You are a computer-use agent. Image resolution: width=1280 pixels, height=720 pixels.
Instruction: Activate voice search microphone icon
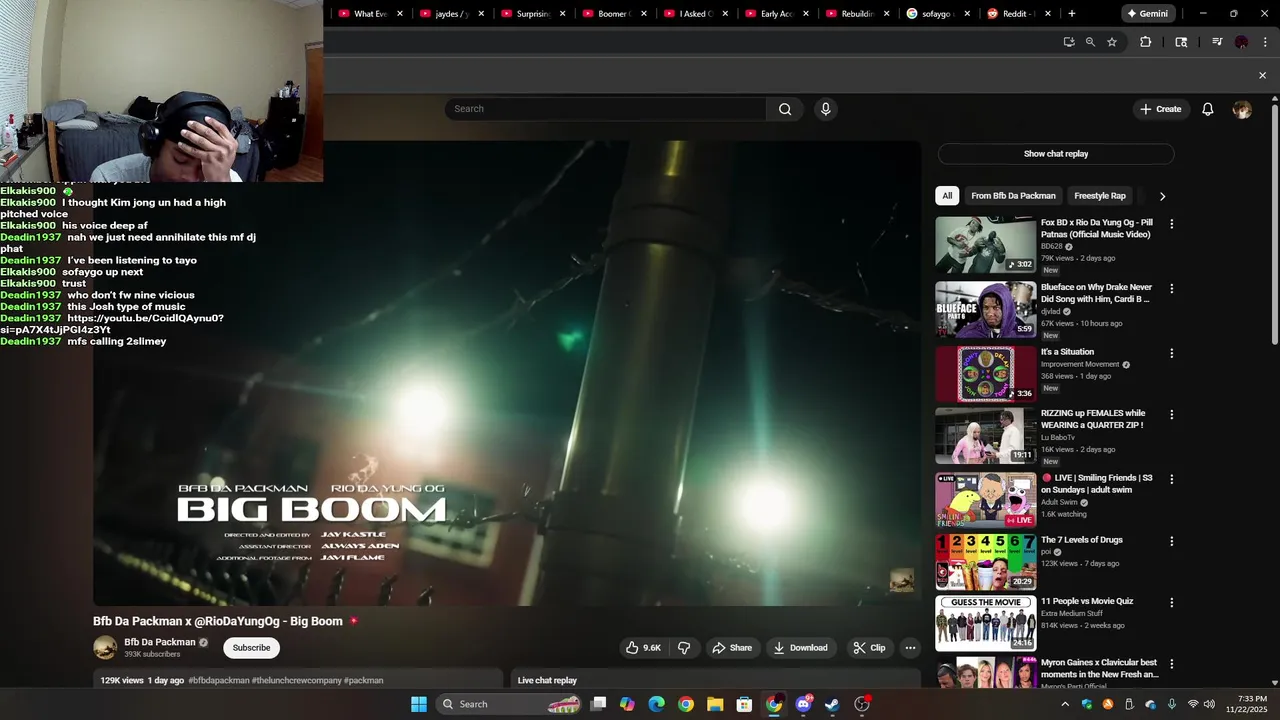(825, 109)
